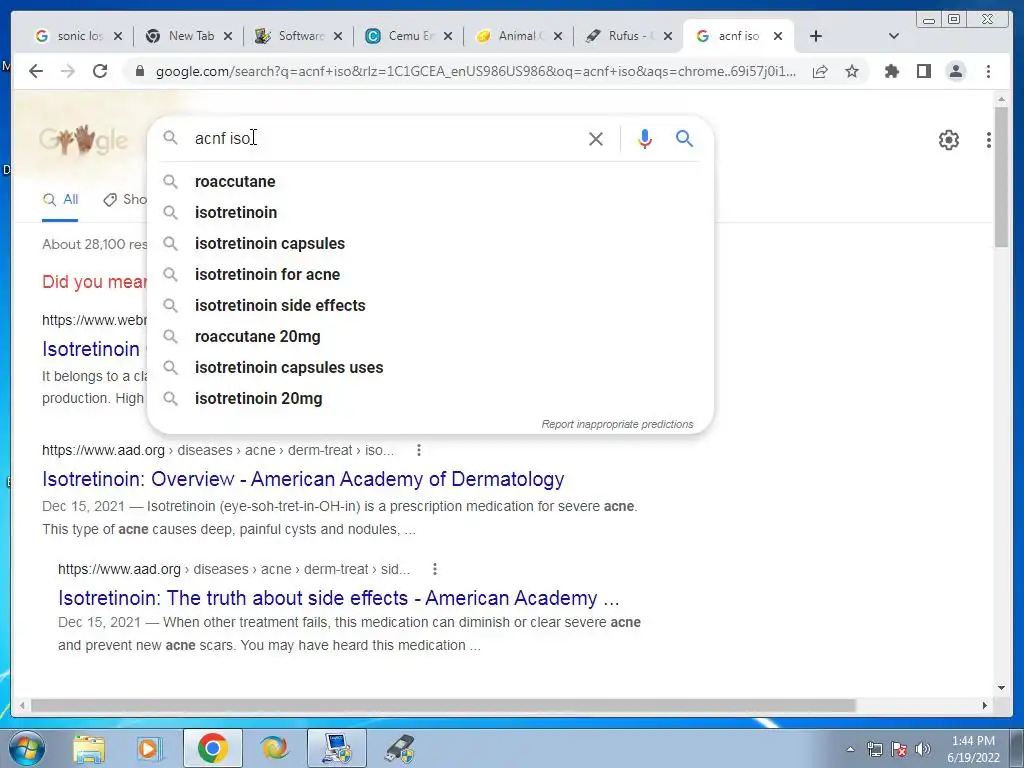Launch Windows Media Player from the taskbar
This screenshot has width=1024, height=768.
(150, 749)
